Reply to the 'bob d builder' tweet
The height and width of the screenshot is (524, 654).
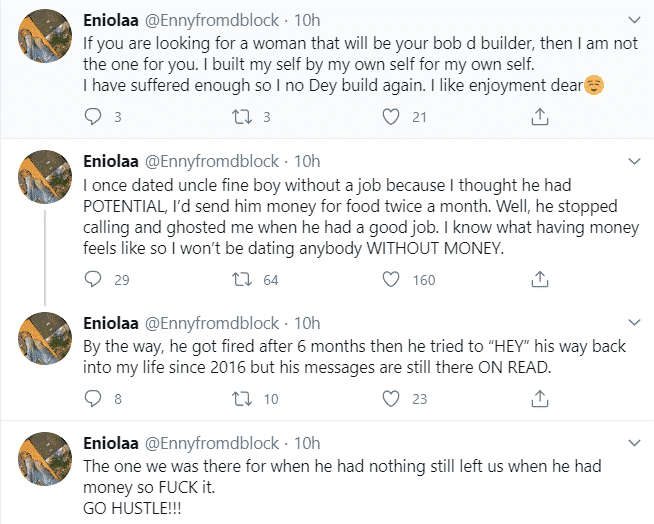tap(93, 117)
